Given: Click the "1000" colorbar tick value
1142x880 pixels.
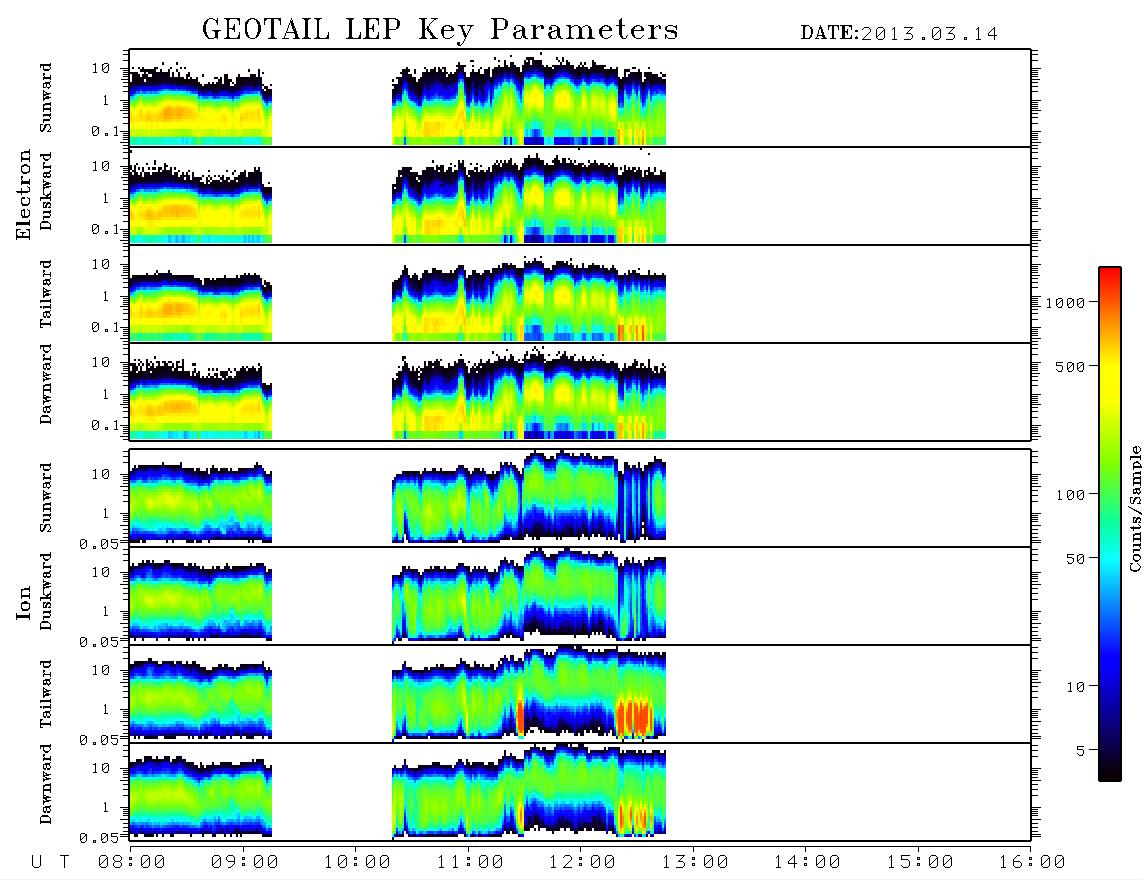Looking at the screenshot, I should [x=1065, y=303].
